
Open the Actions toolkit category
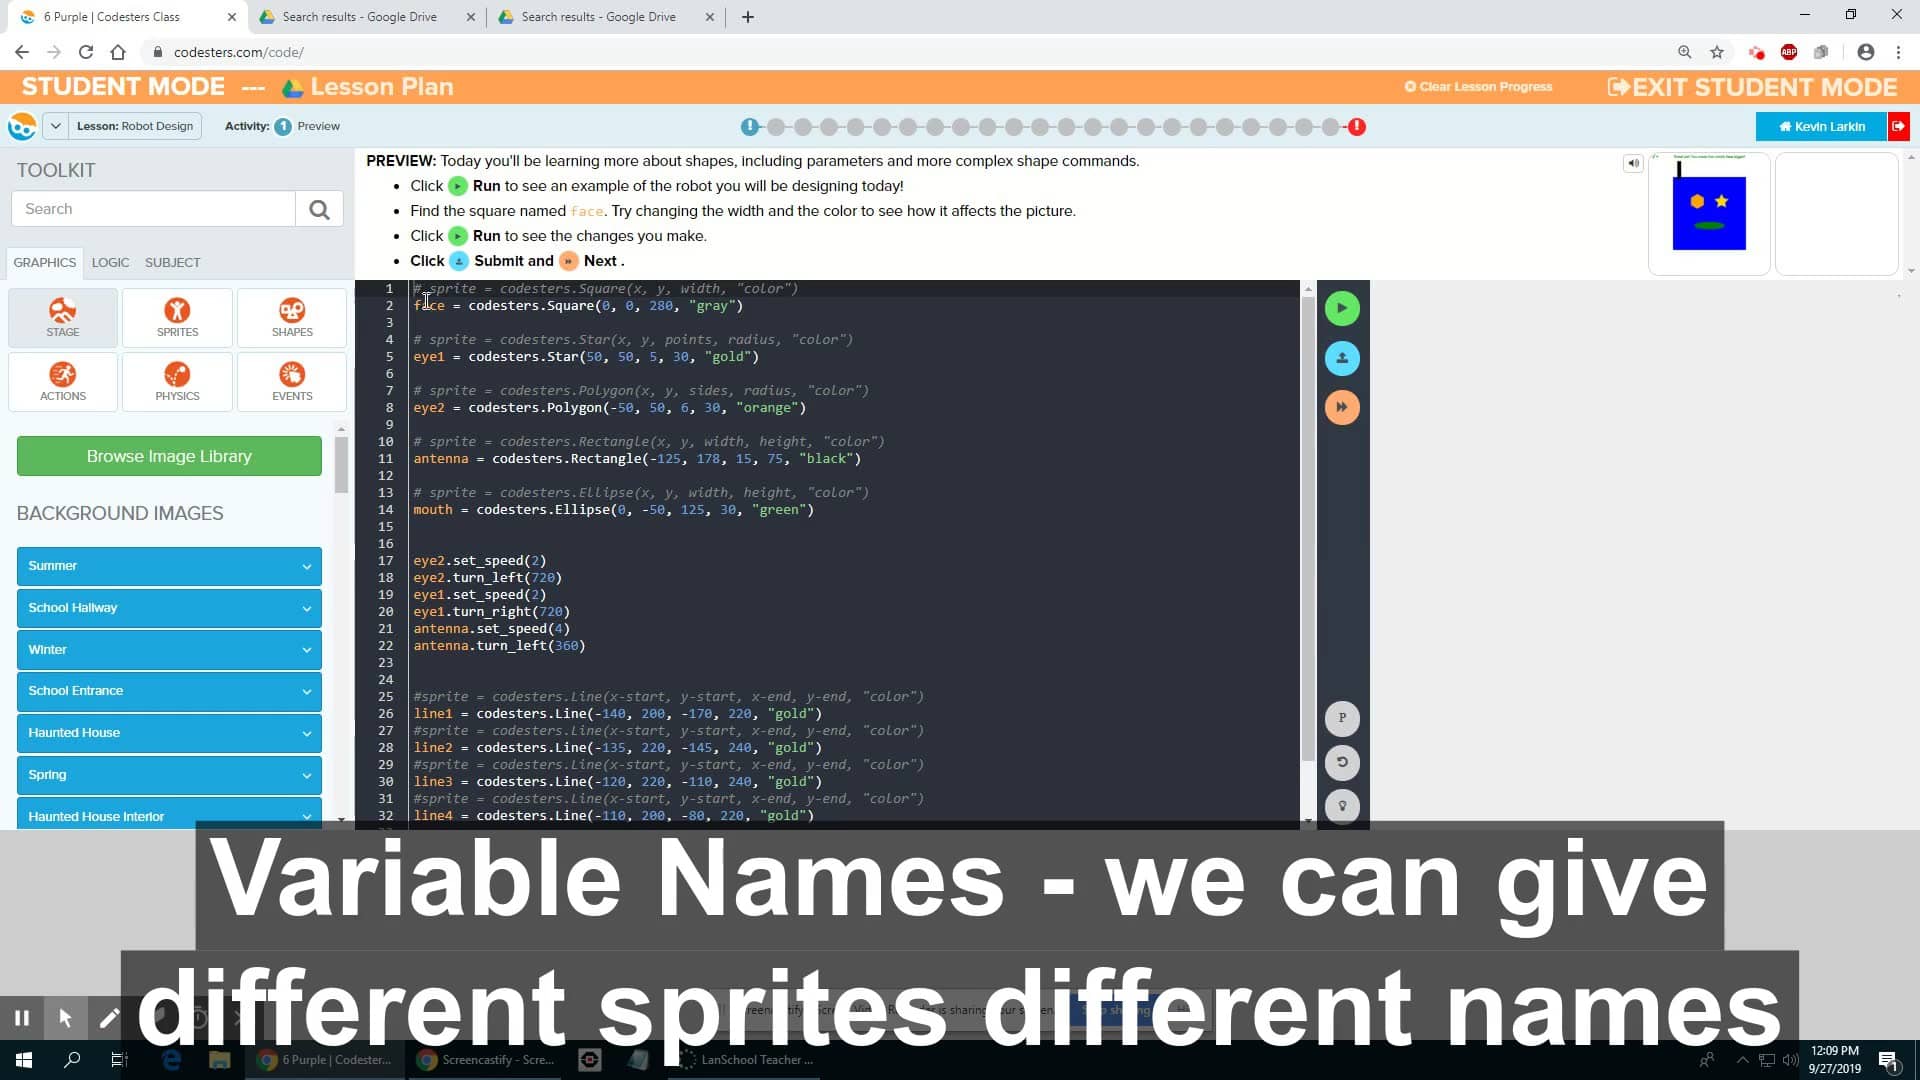click(x=63, y=382)
